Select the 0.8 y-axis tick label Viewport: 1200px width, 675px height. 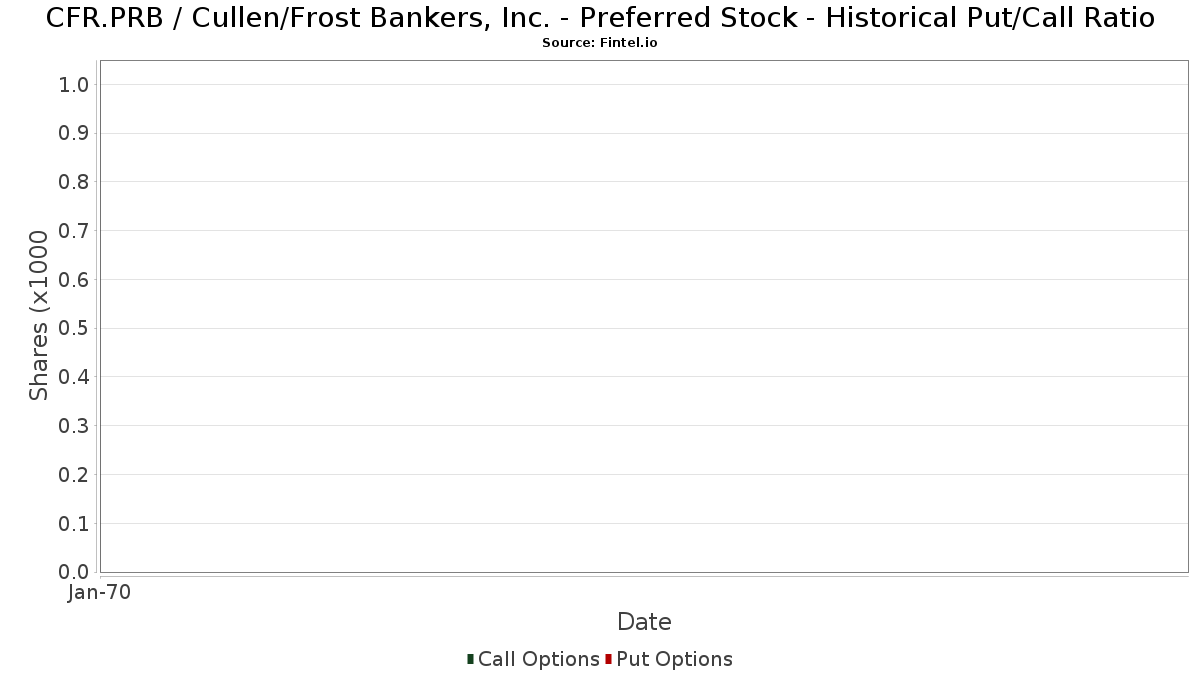tap(75, 182)
